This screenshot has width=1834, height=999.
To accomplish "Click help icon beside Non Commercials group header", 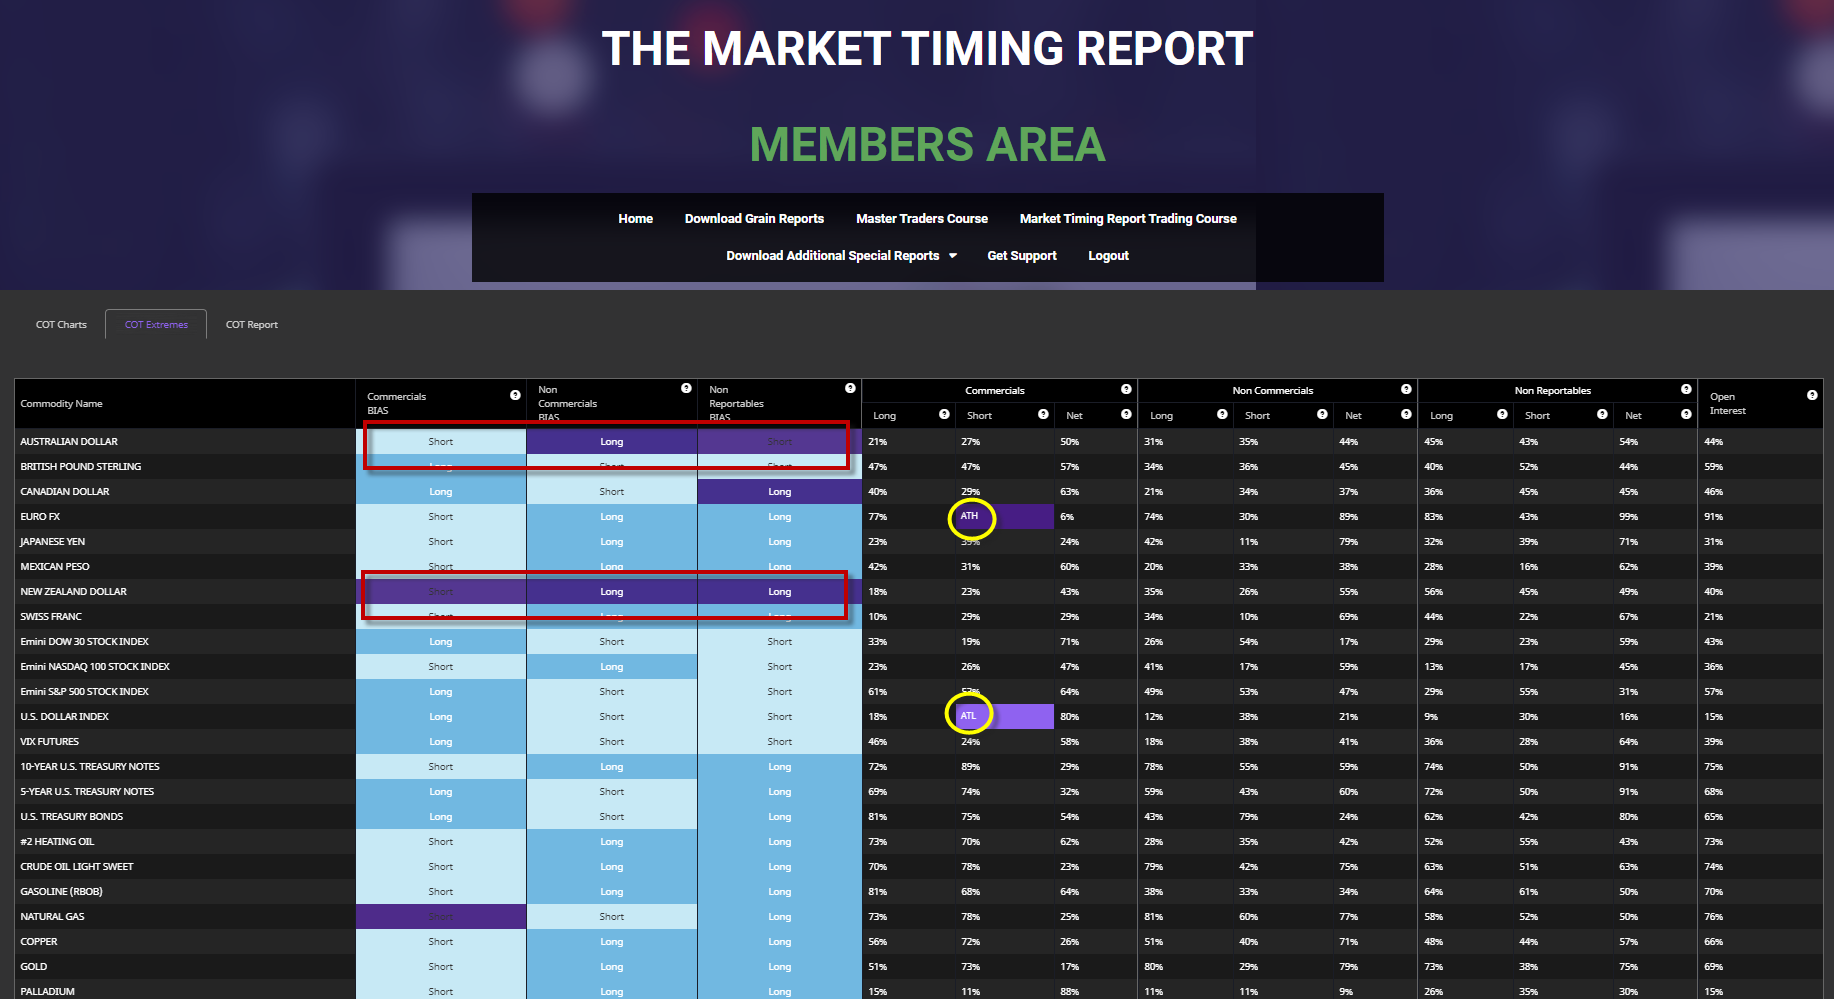I will click(x=1406, y=389).
